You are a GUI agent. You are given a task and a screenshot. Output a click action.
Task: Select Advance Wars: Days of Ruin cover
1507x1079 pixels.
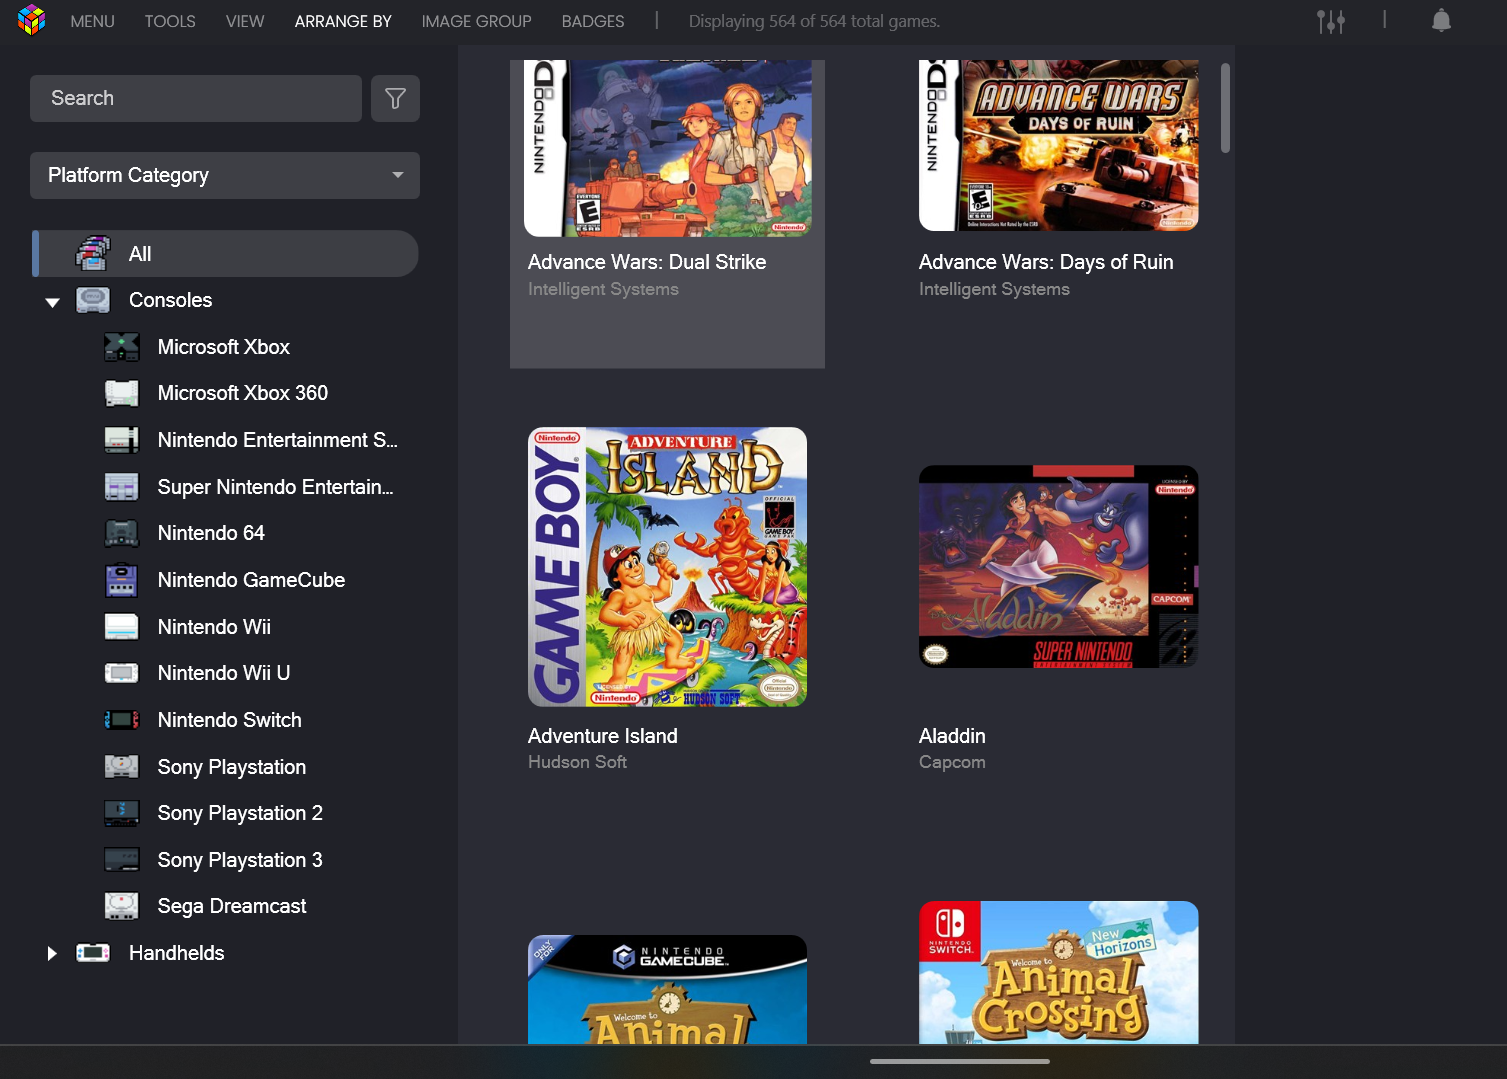(x=1059, y=145)
